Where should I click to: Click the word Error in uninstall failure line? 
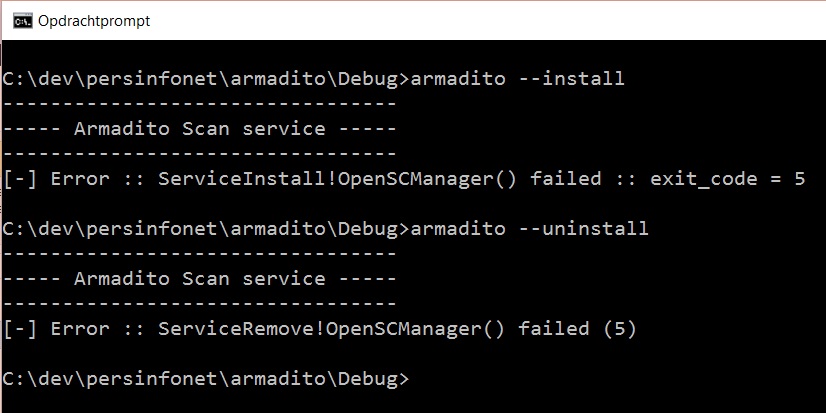pos(80,329)
